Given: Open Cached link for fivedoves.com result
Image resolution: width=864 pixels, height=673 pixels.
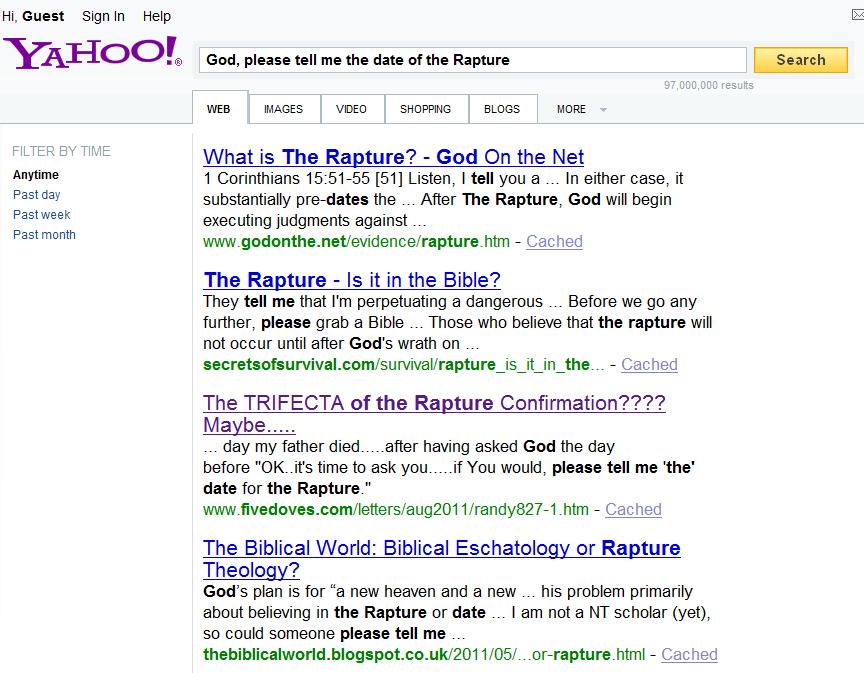Looking at the screenshot, I should [633, 509].
